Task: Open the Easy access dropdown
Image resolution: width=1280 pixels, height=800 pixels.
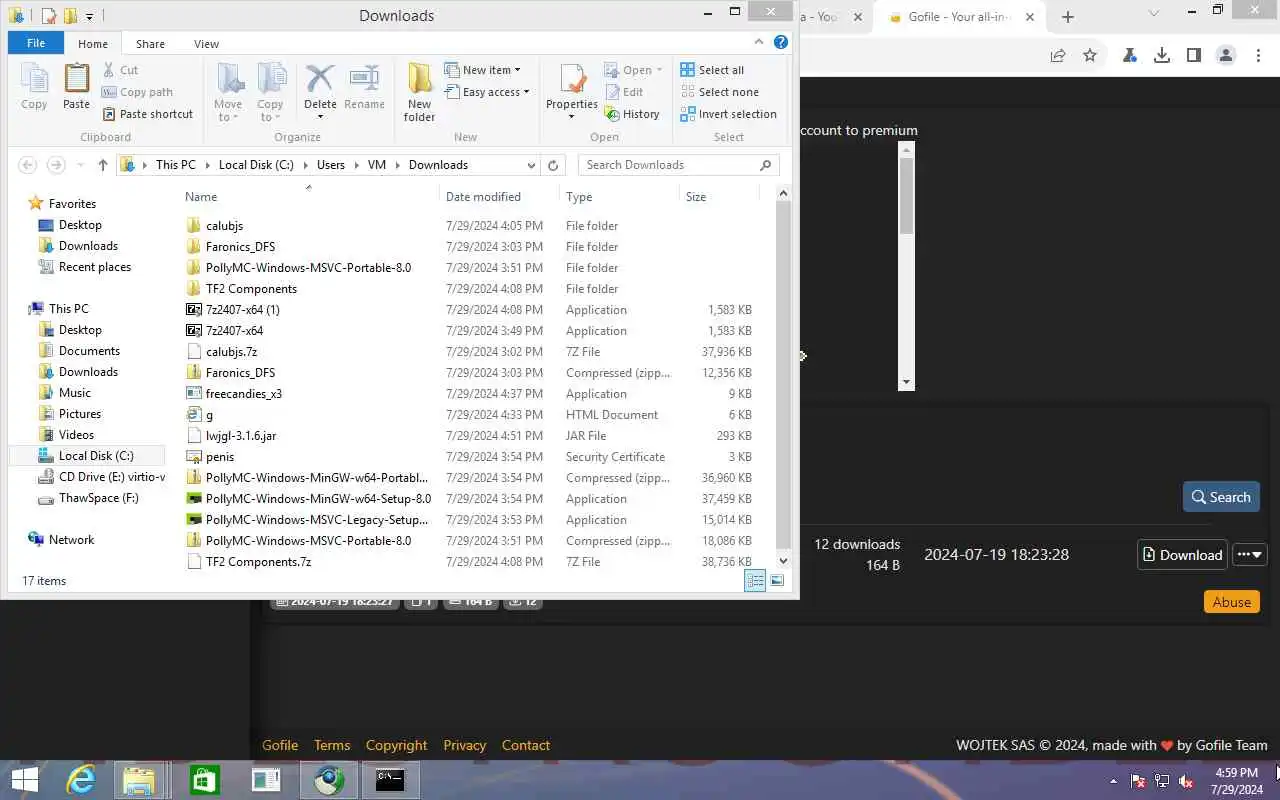Action: pyautogui.click(x=487, y=92)
